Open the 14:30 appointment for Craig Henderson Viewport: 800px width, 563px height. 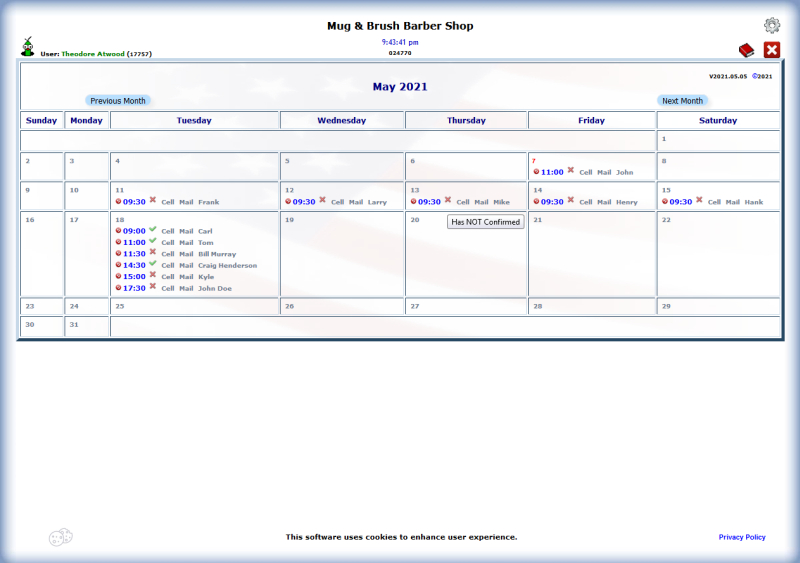tap(134, 265)
